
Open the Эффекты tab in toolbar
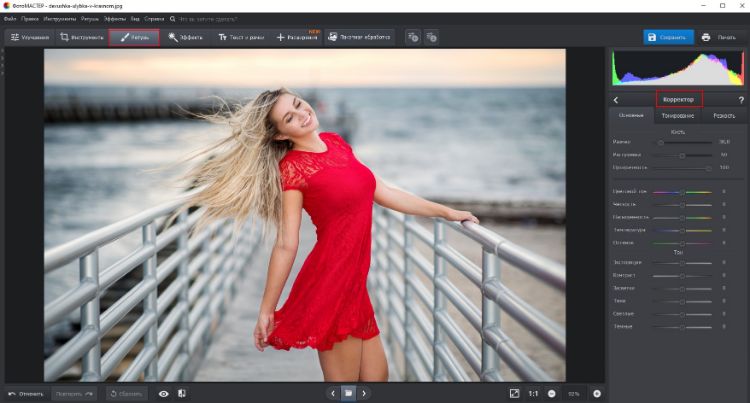186,37
